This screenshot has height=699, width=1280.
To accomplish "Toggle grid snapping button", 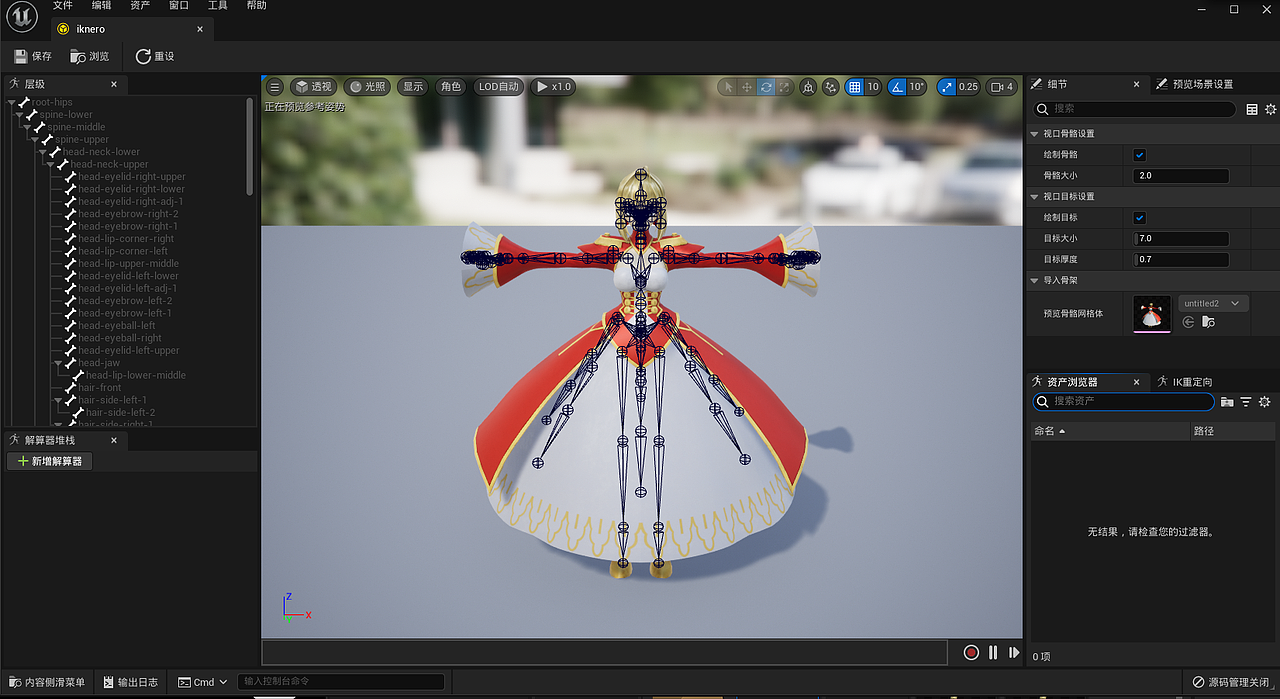I will point(854,87).
